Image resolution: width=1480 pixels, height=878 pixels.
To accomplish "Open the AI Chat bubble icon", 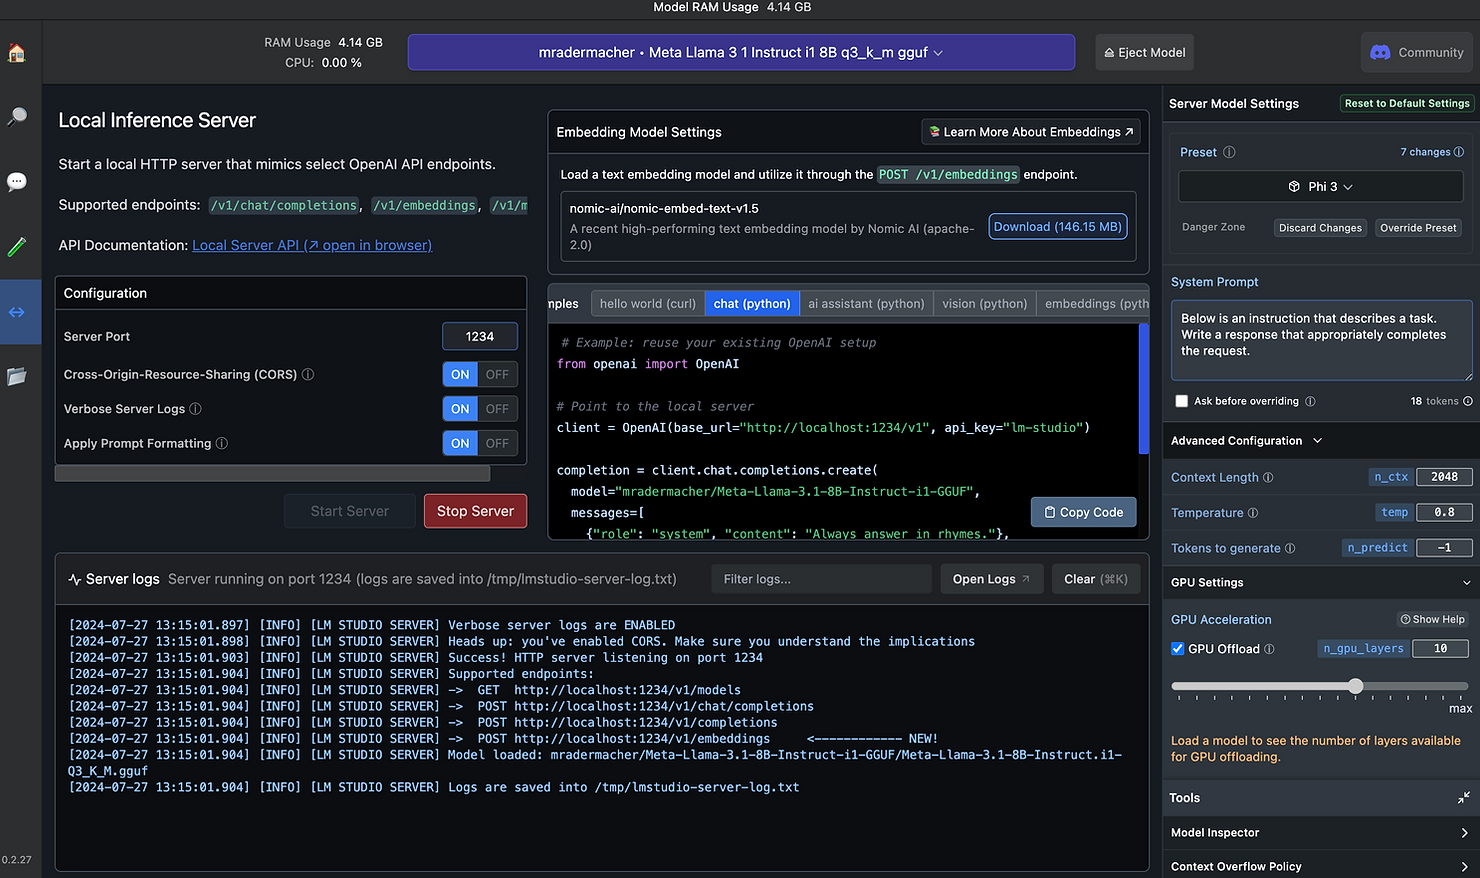I will 17,181.
